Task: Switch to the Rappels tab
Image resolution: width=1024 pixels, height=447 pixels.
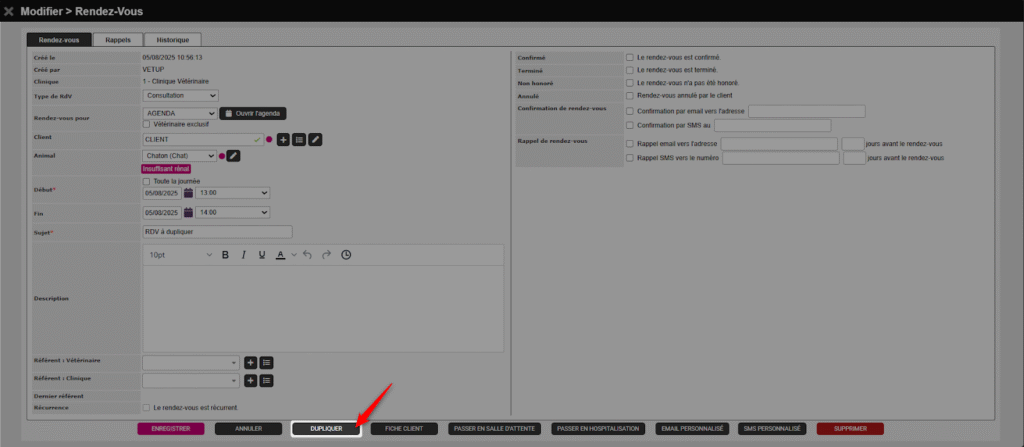Action: [118, 40]
